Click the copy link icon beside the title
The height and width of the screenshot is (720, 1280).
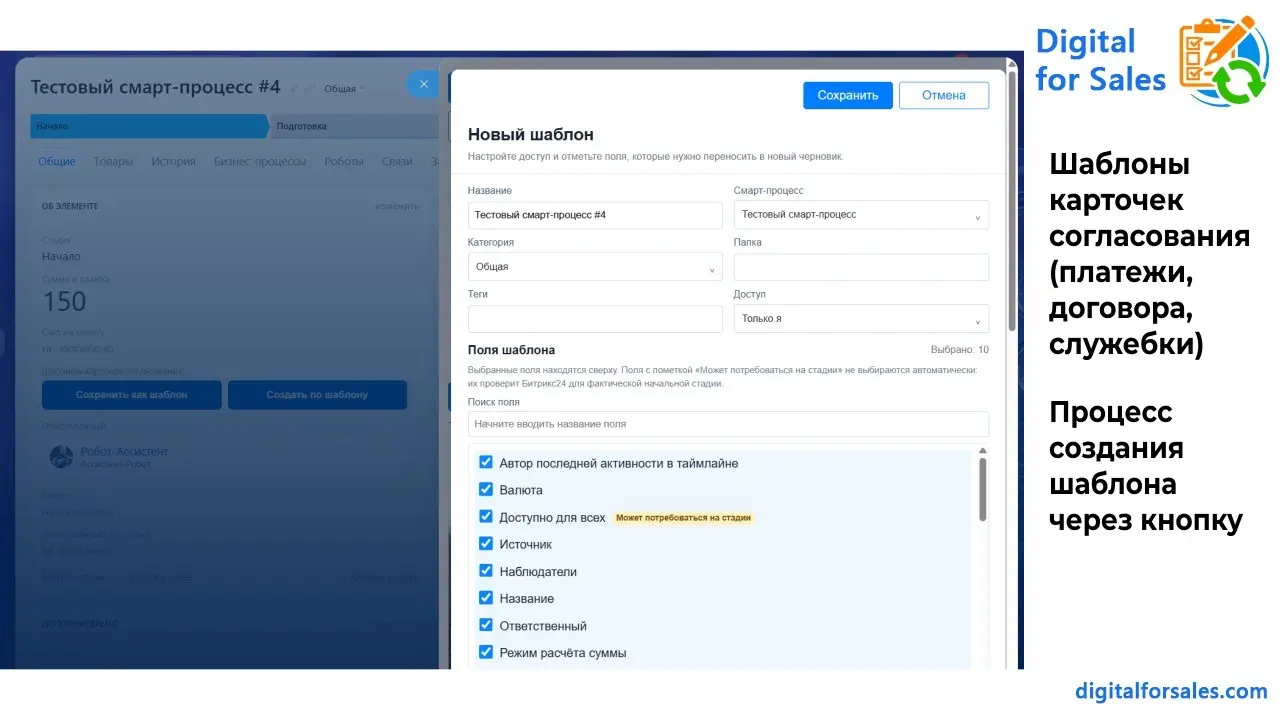pyautogui.click(x=310, y=88)
